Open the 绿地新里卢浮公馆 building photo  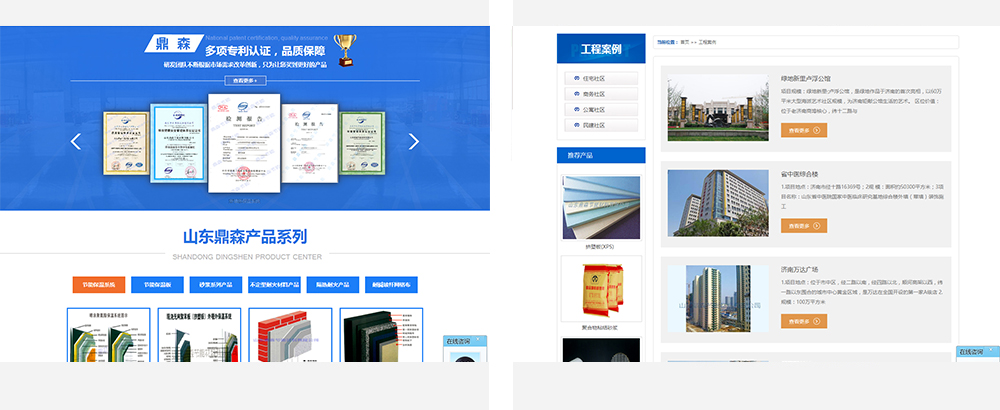718,108
